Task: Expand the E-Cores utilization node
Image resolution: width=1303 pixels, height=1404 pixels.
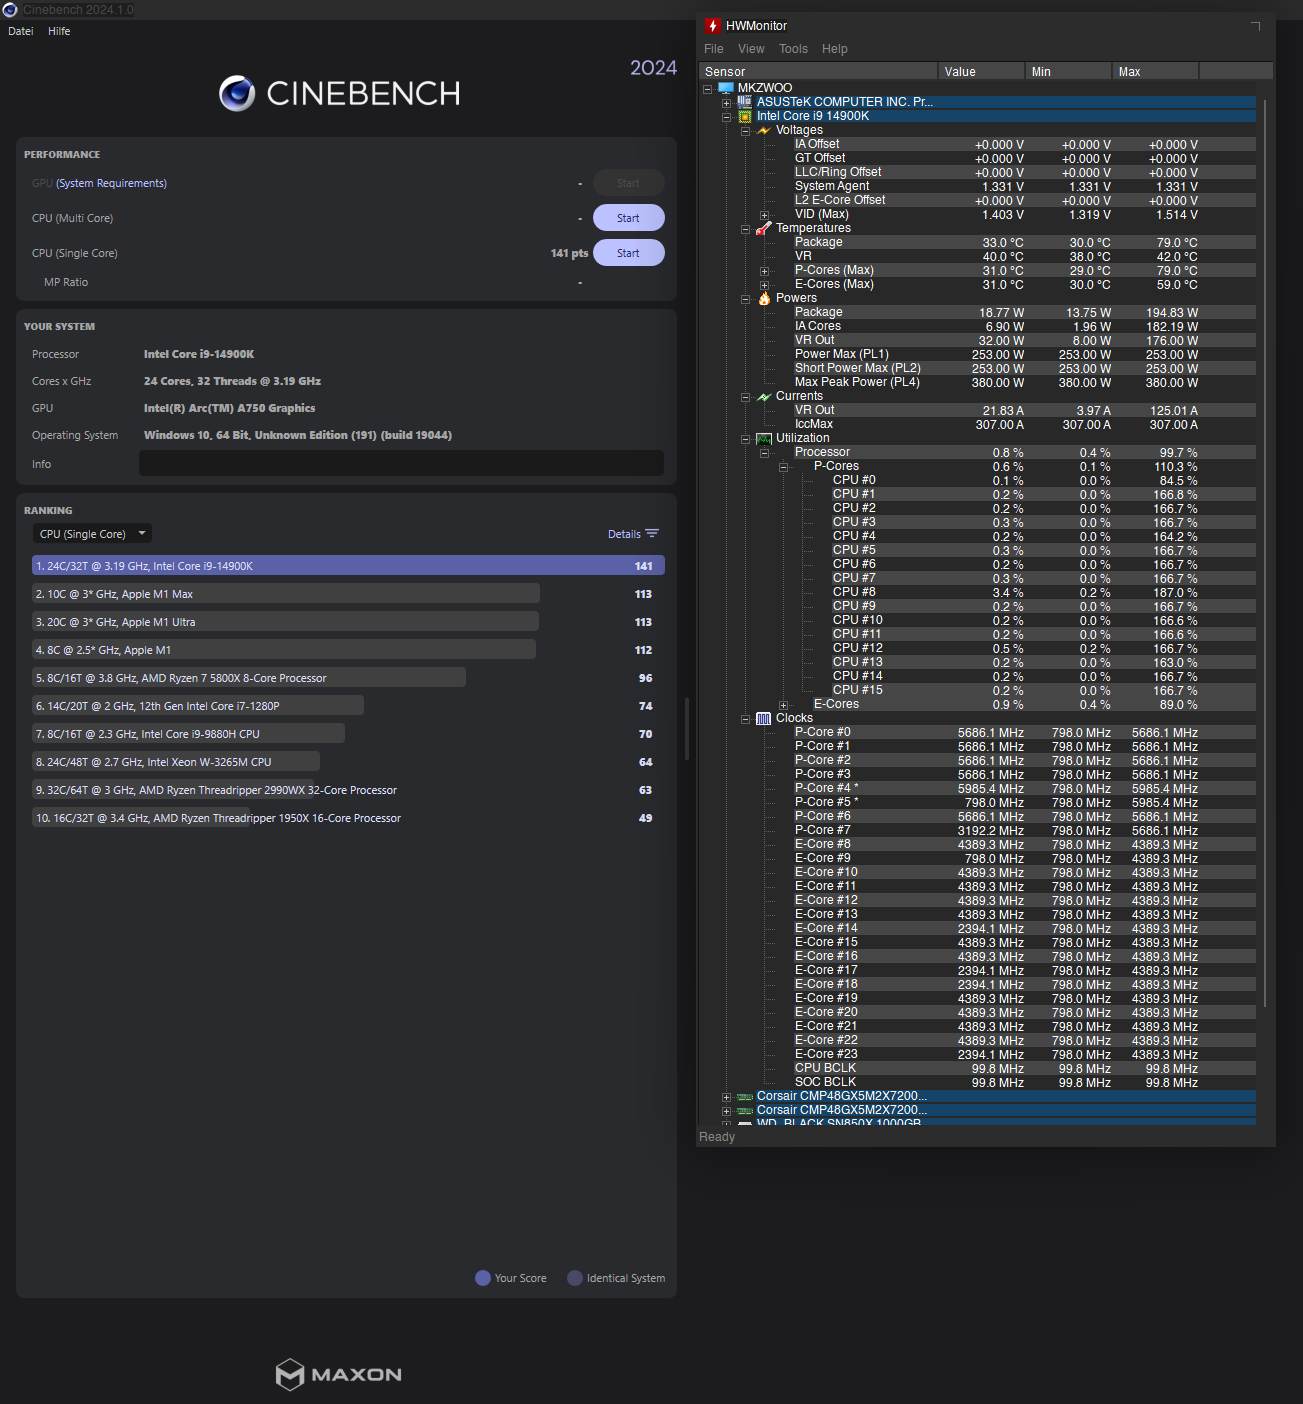Action: [x=783, y=705]
